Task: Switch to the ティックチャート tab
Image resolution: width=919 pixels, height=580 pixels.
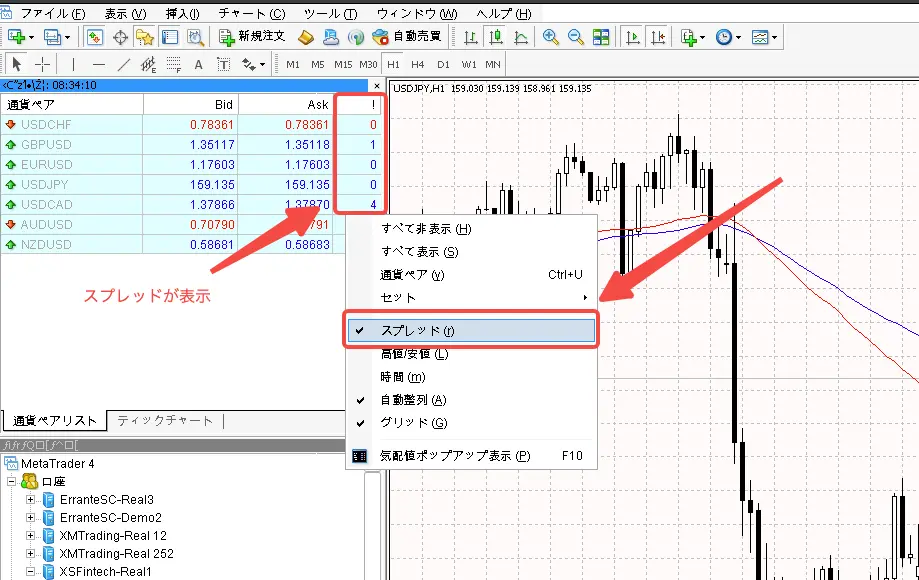Action: tap(164, 421)
